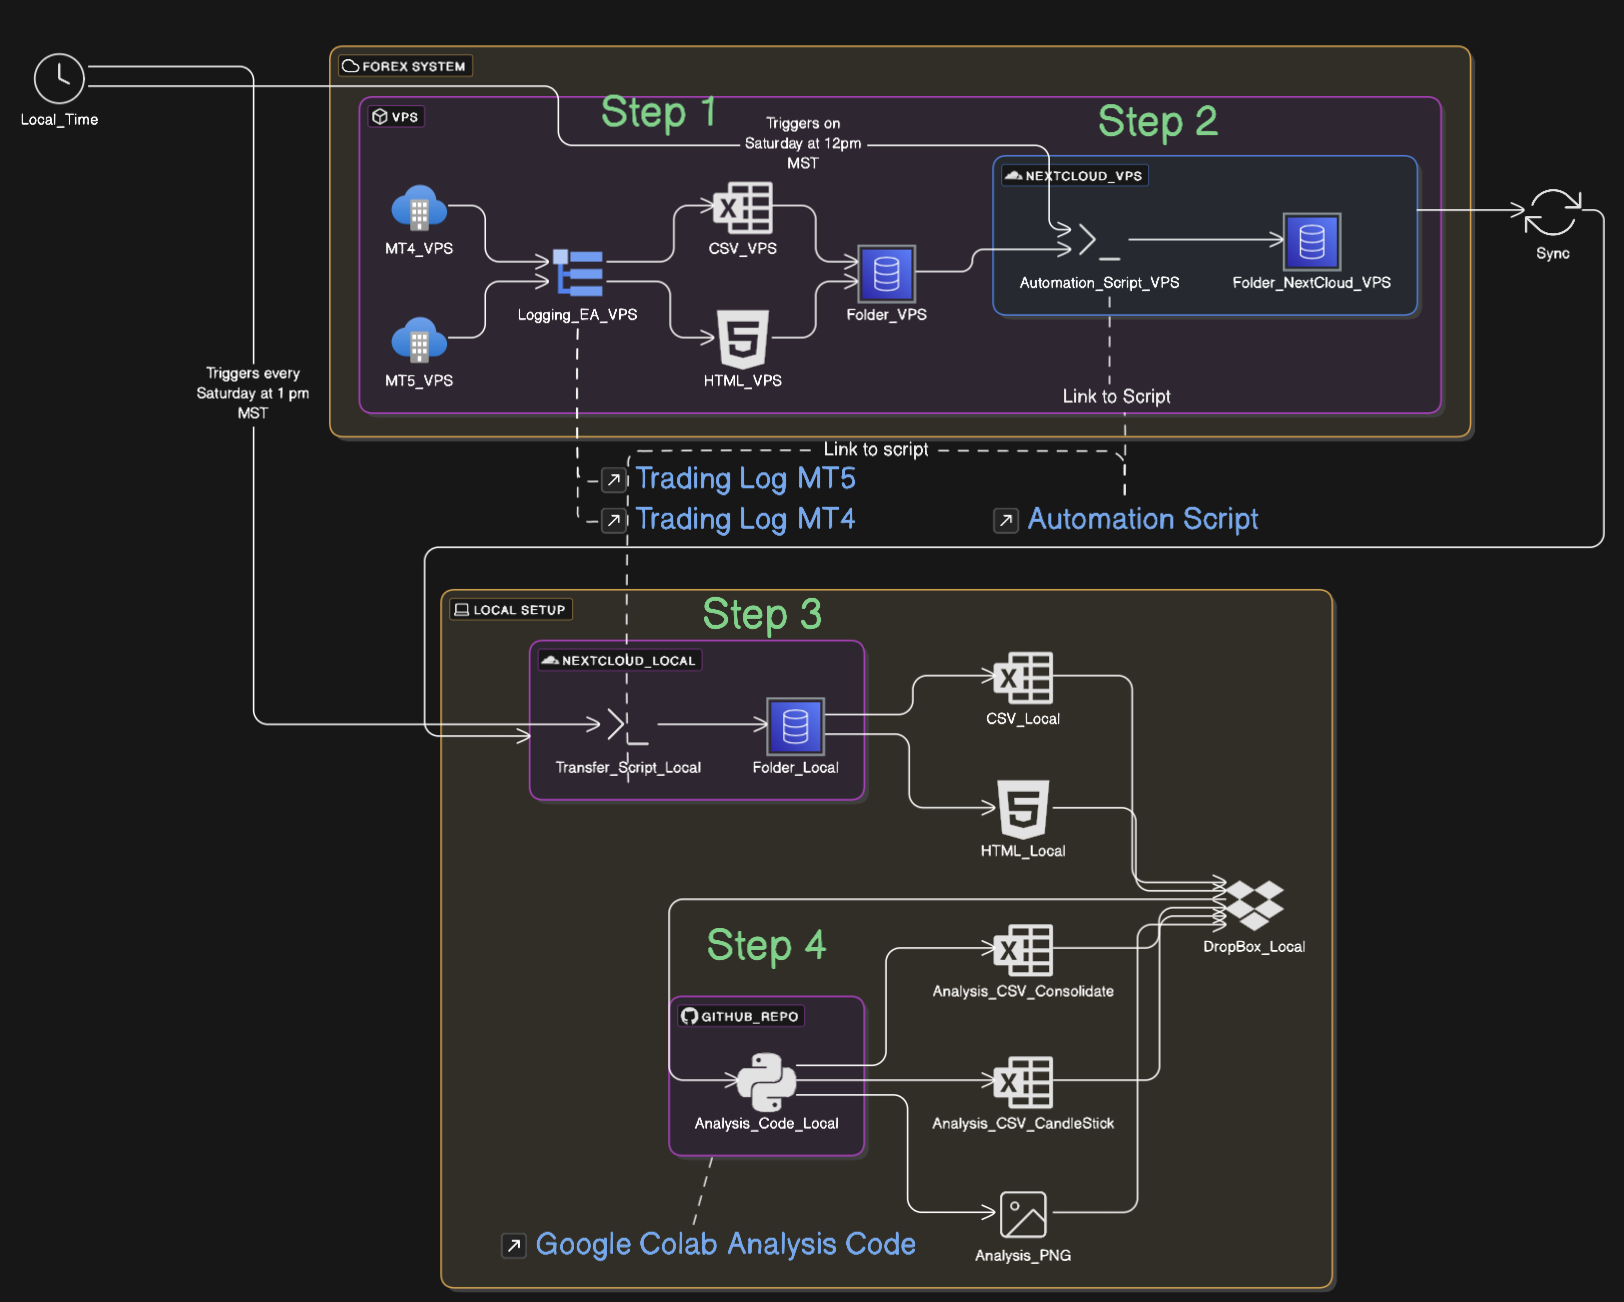Click link arrow icon beside Trading Log MT4

pos(614,520)
